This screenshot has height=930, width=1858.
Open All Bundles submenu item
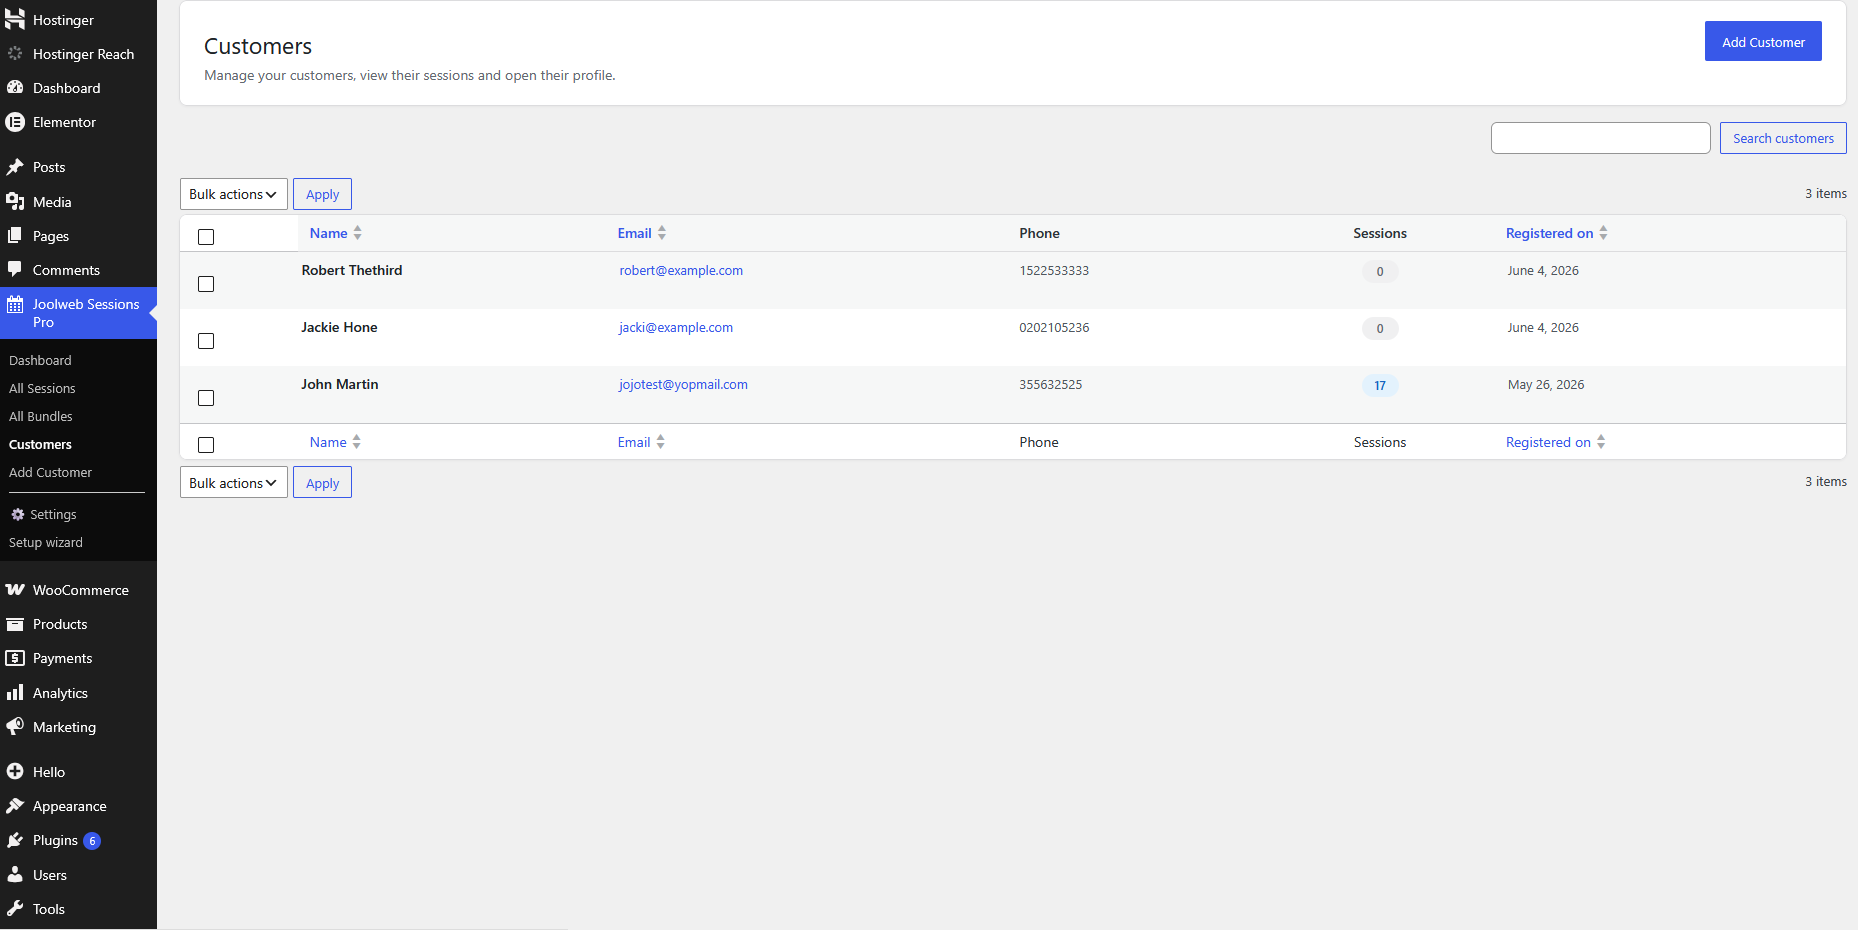(x=41, y=416)
